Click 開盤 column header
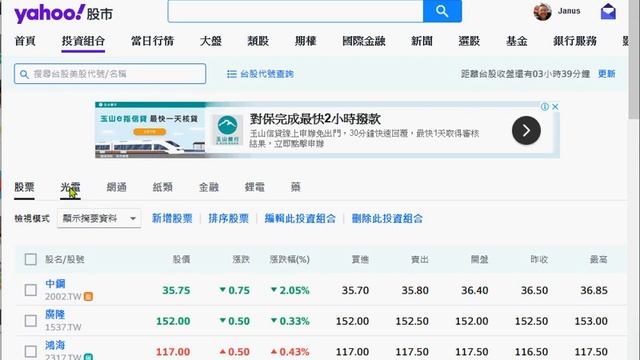Screen dimensions: 640x360 479,259
